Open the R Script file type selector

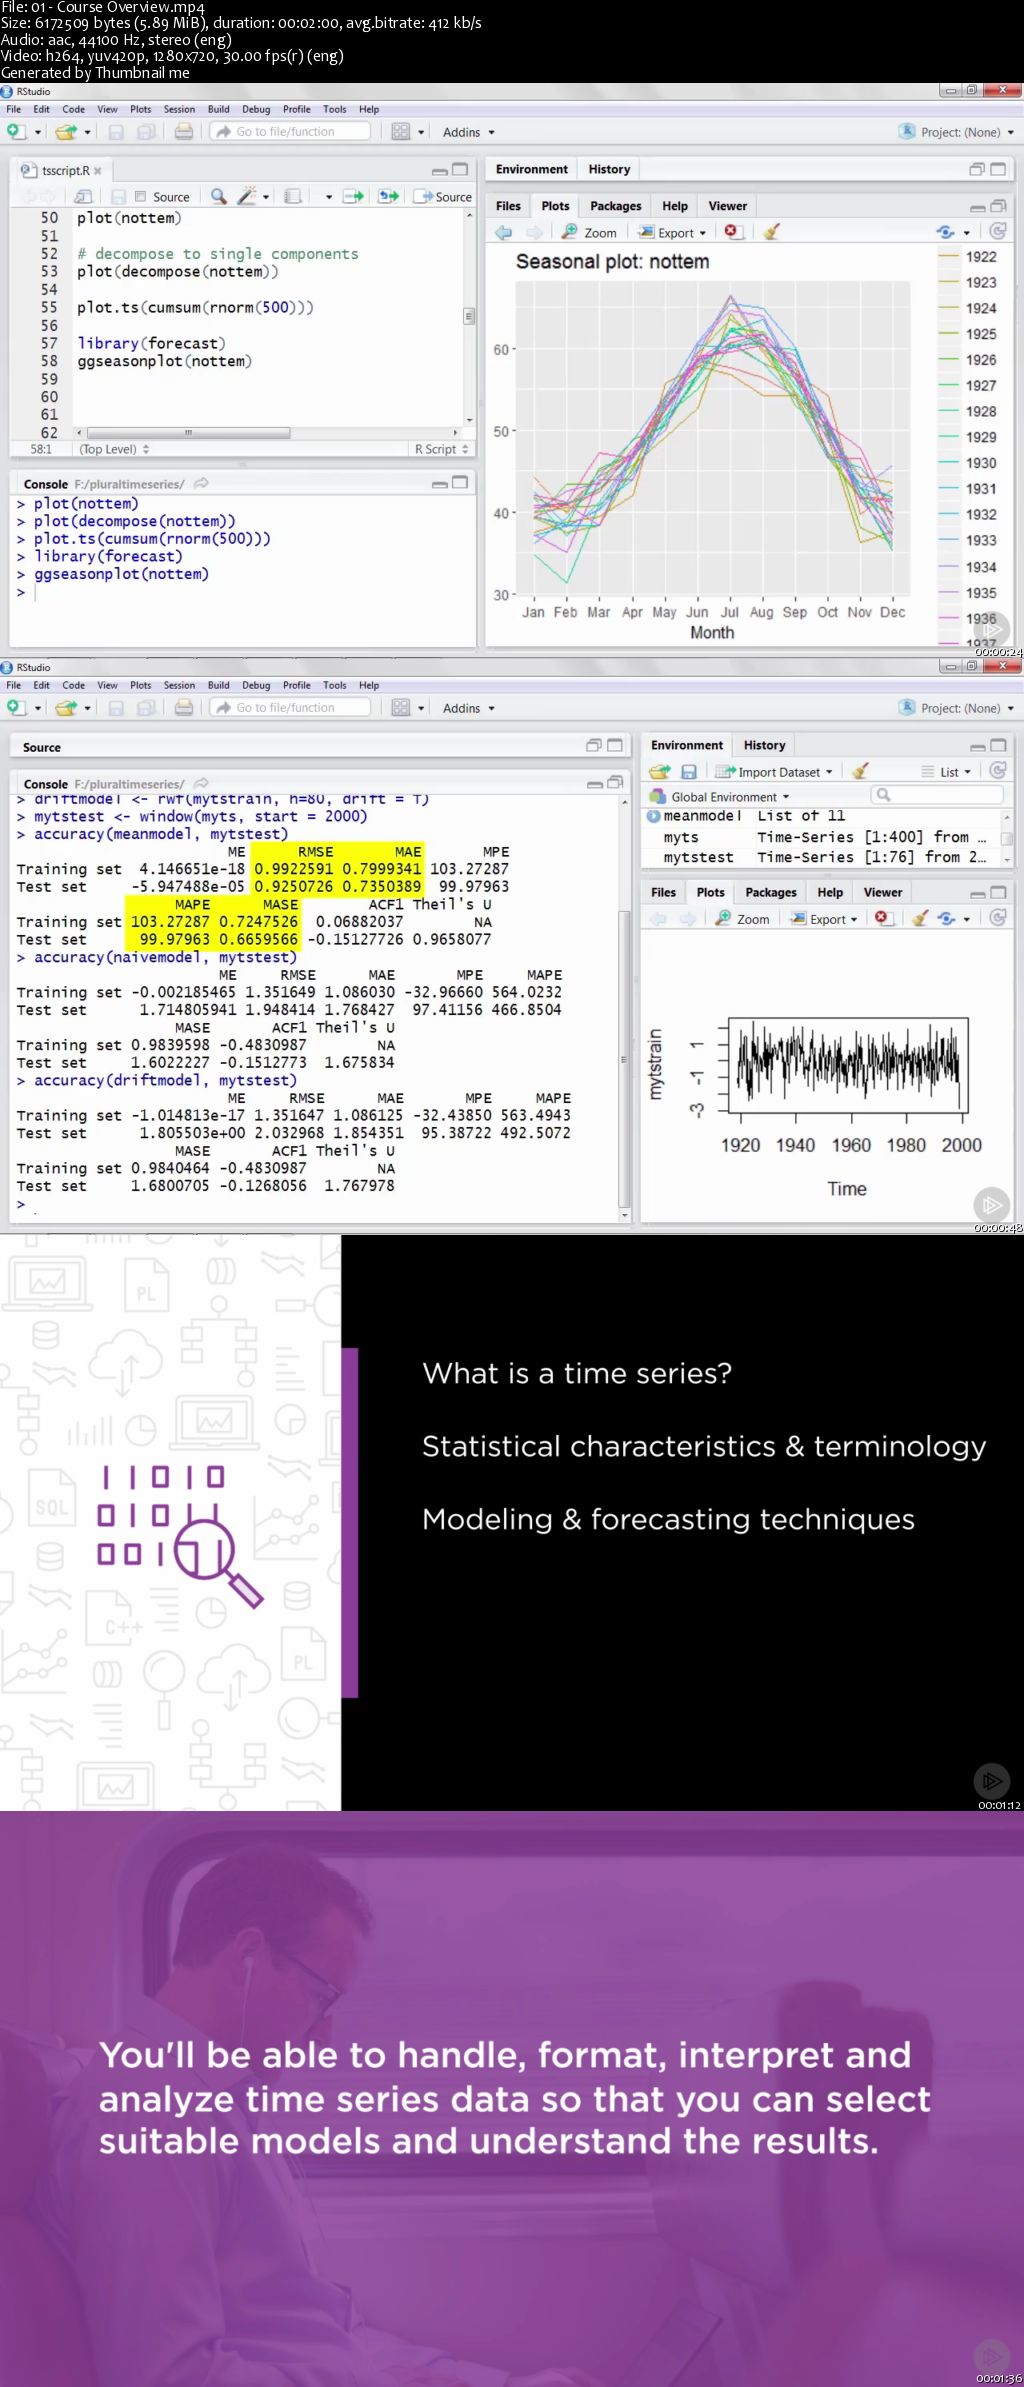click(x=441, y=450)
